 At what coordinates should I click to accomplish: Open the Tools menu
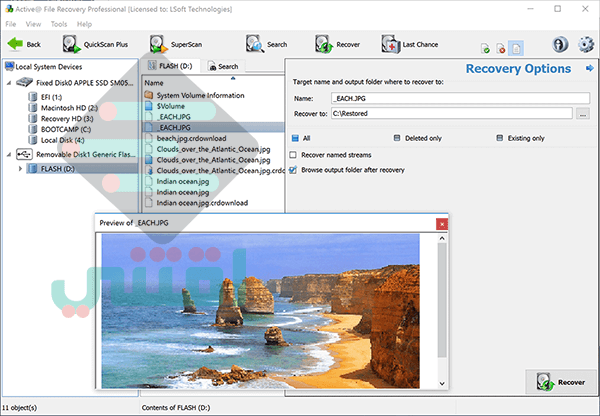coord(59,24)
